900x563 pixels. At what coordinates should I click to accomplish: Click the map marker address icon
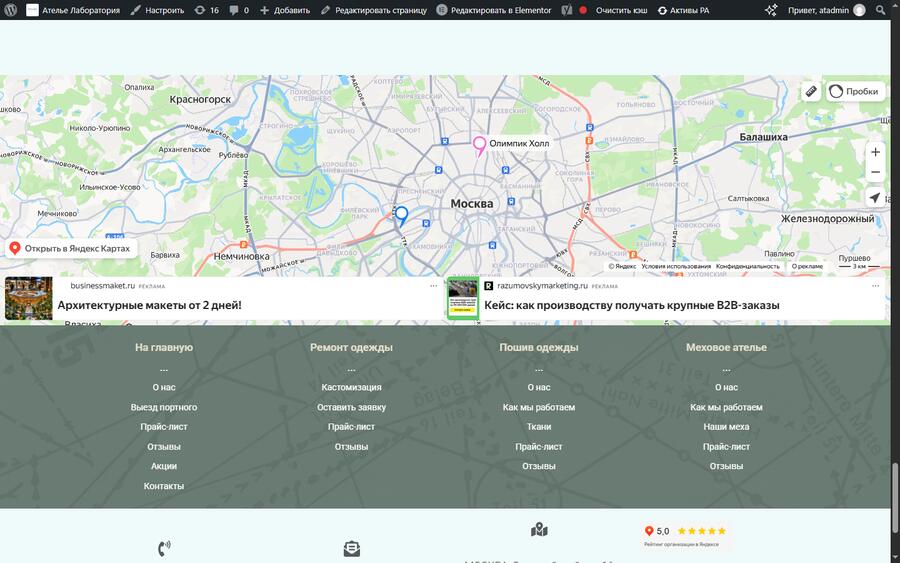[539, 529]
